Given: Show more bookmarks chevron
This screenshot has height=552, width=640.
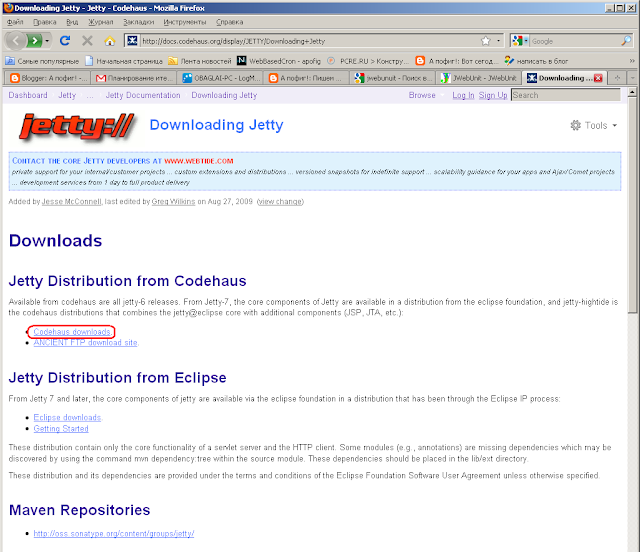Looking at the screenshot, I should (x=632, y=61).
